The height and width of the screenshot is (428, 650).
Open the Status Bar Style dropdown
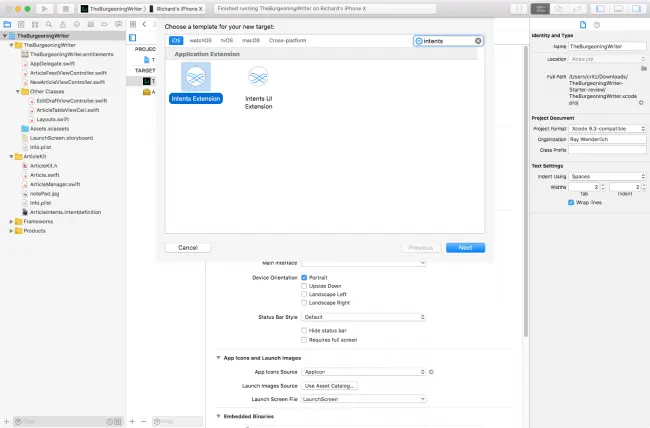(364, 317)
